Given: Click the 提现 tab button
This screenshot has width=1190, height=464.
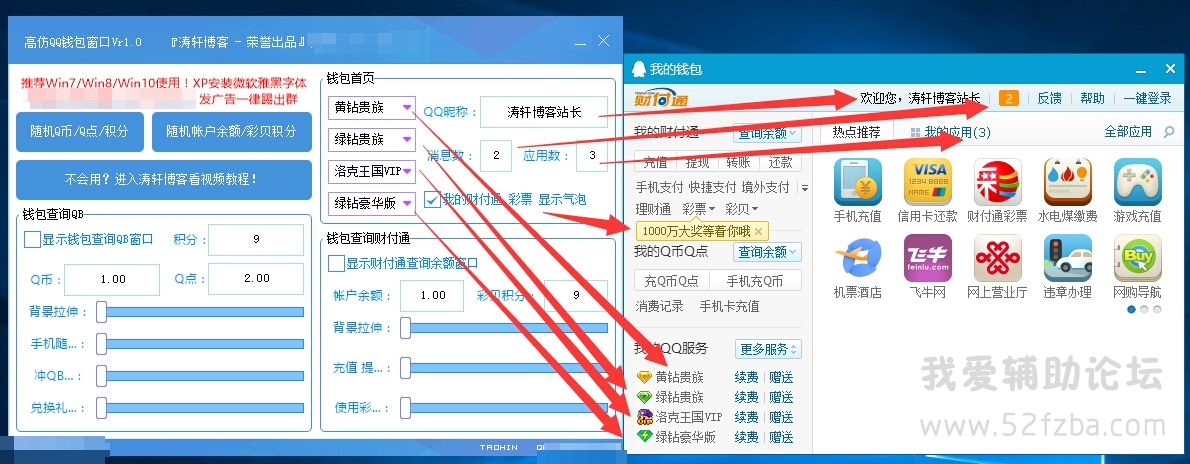Looking at the screenshot, I should point(696,162).
